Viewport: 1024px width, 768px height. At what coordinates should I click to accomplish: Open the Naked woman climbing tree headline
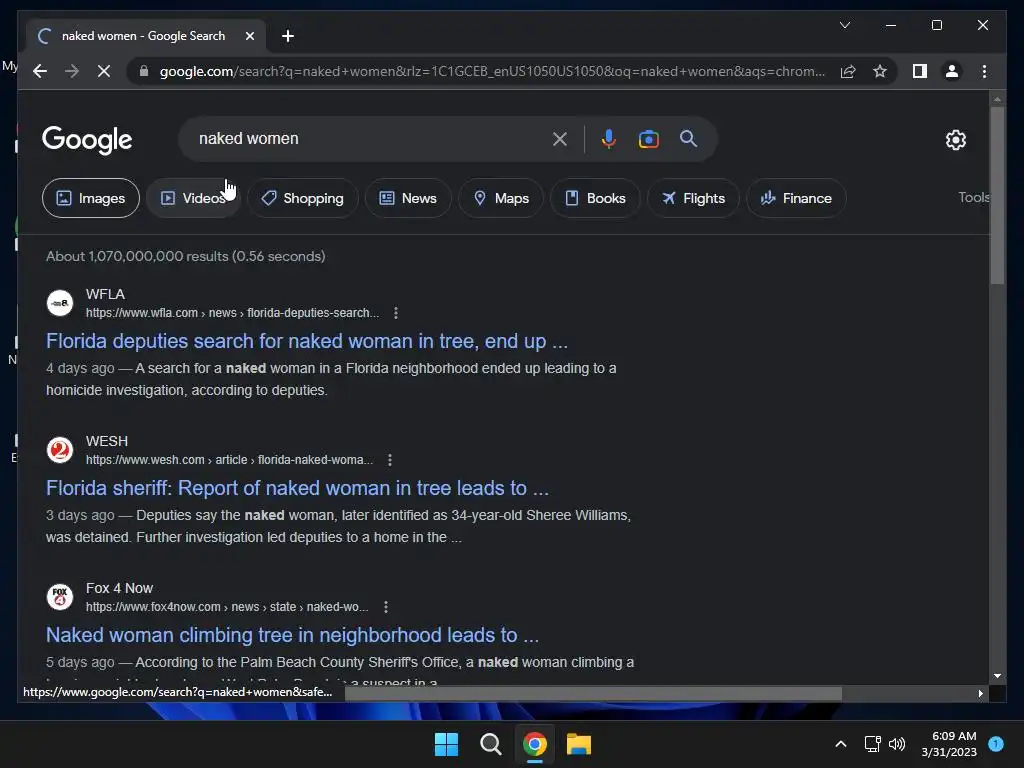pos(293,635)
